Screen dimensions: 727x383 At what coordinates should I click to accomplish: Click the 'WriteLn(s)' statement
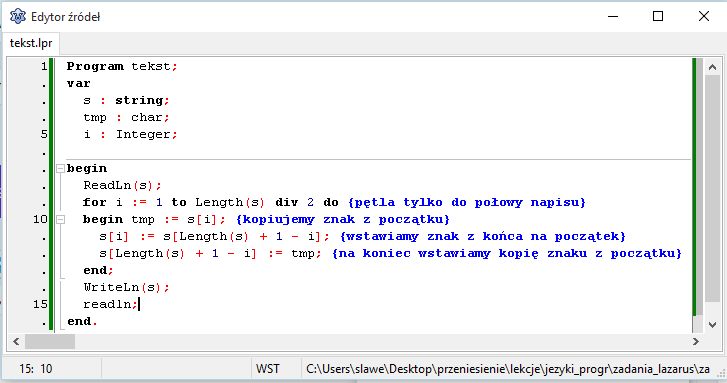[127, 287]
